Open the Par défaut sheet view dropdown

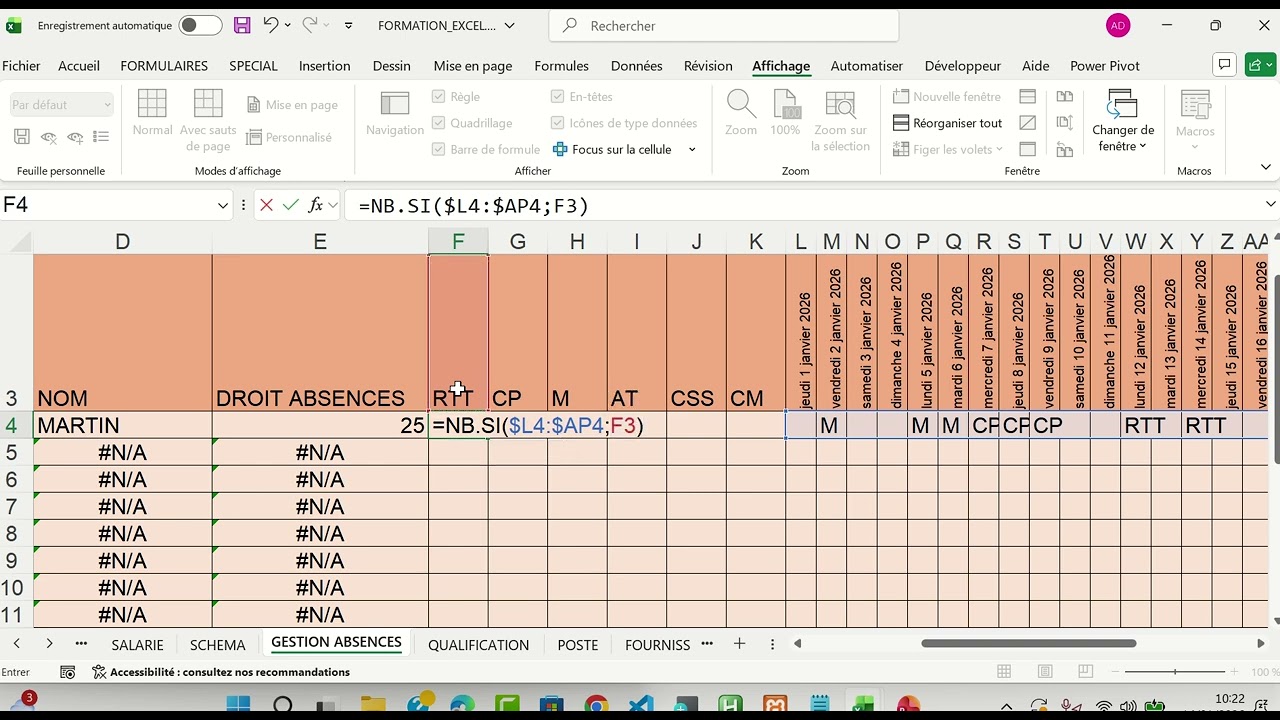tap(62, 105)
